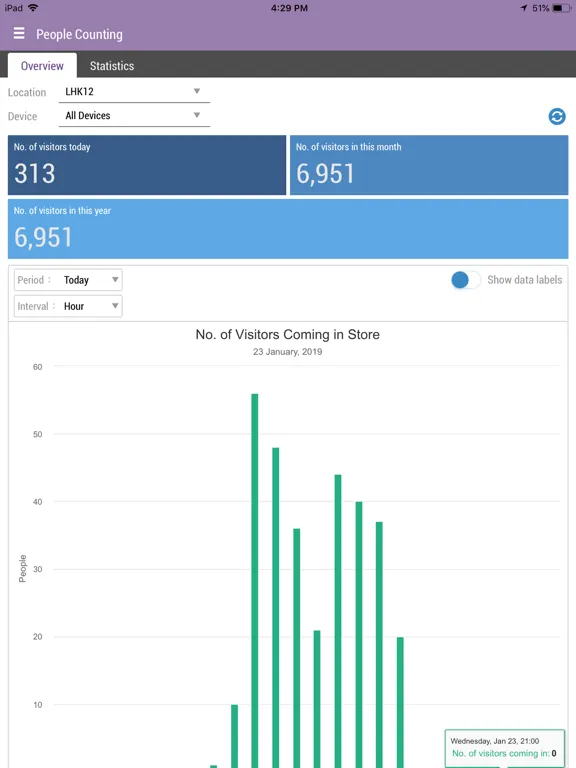Click the 4:29 PM clock in status bar
Image resolution: width=576 pixels, height=768 pixels.
tap(289, 8)
